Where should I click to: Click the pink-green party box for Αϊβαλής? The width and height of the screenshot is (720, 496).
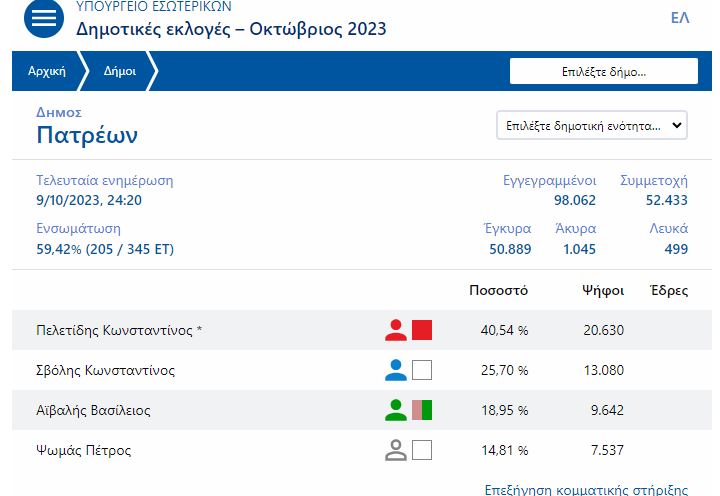coord(422,410)
